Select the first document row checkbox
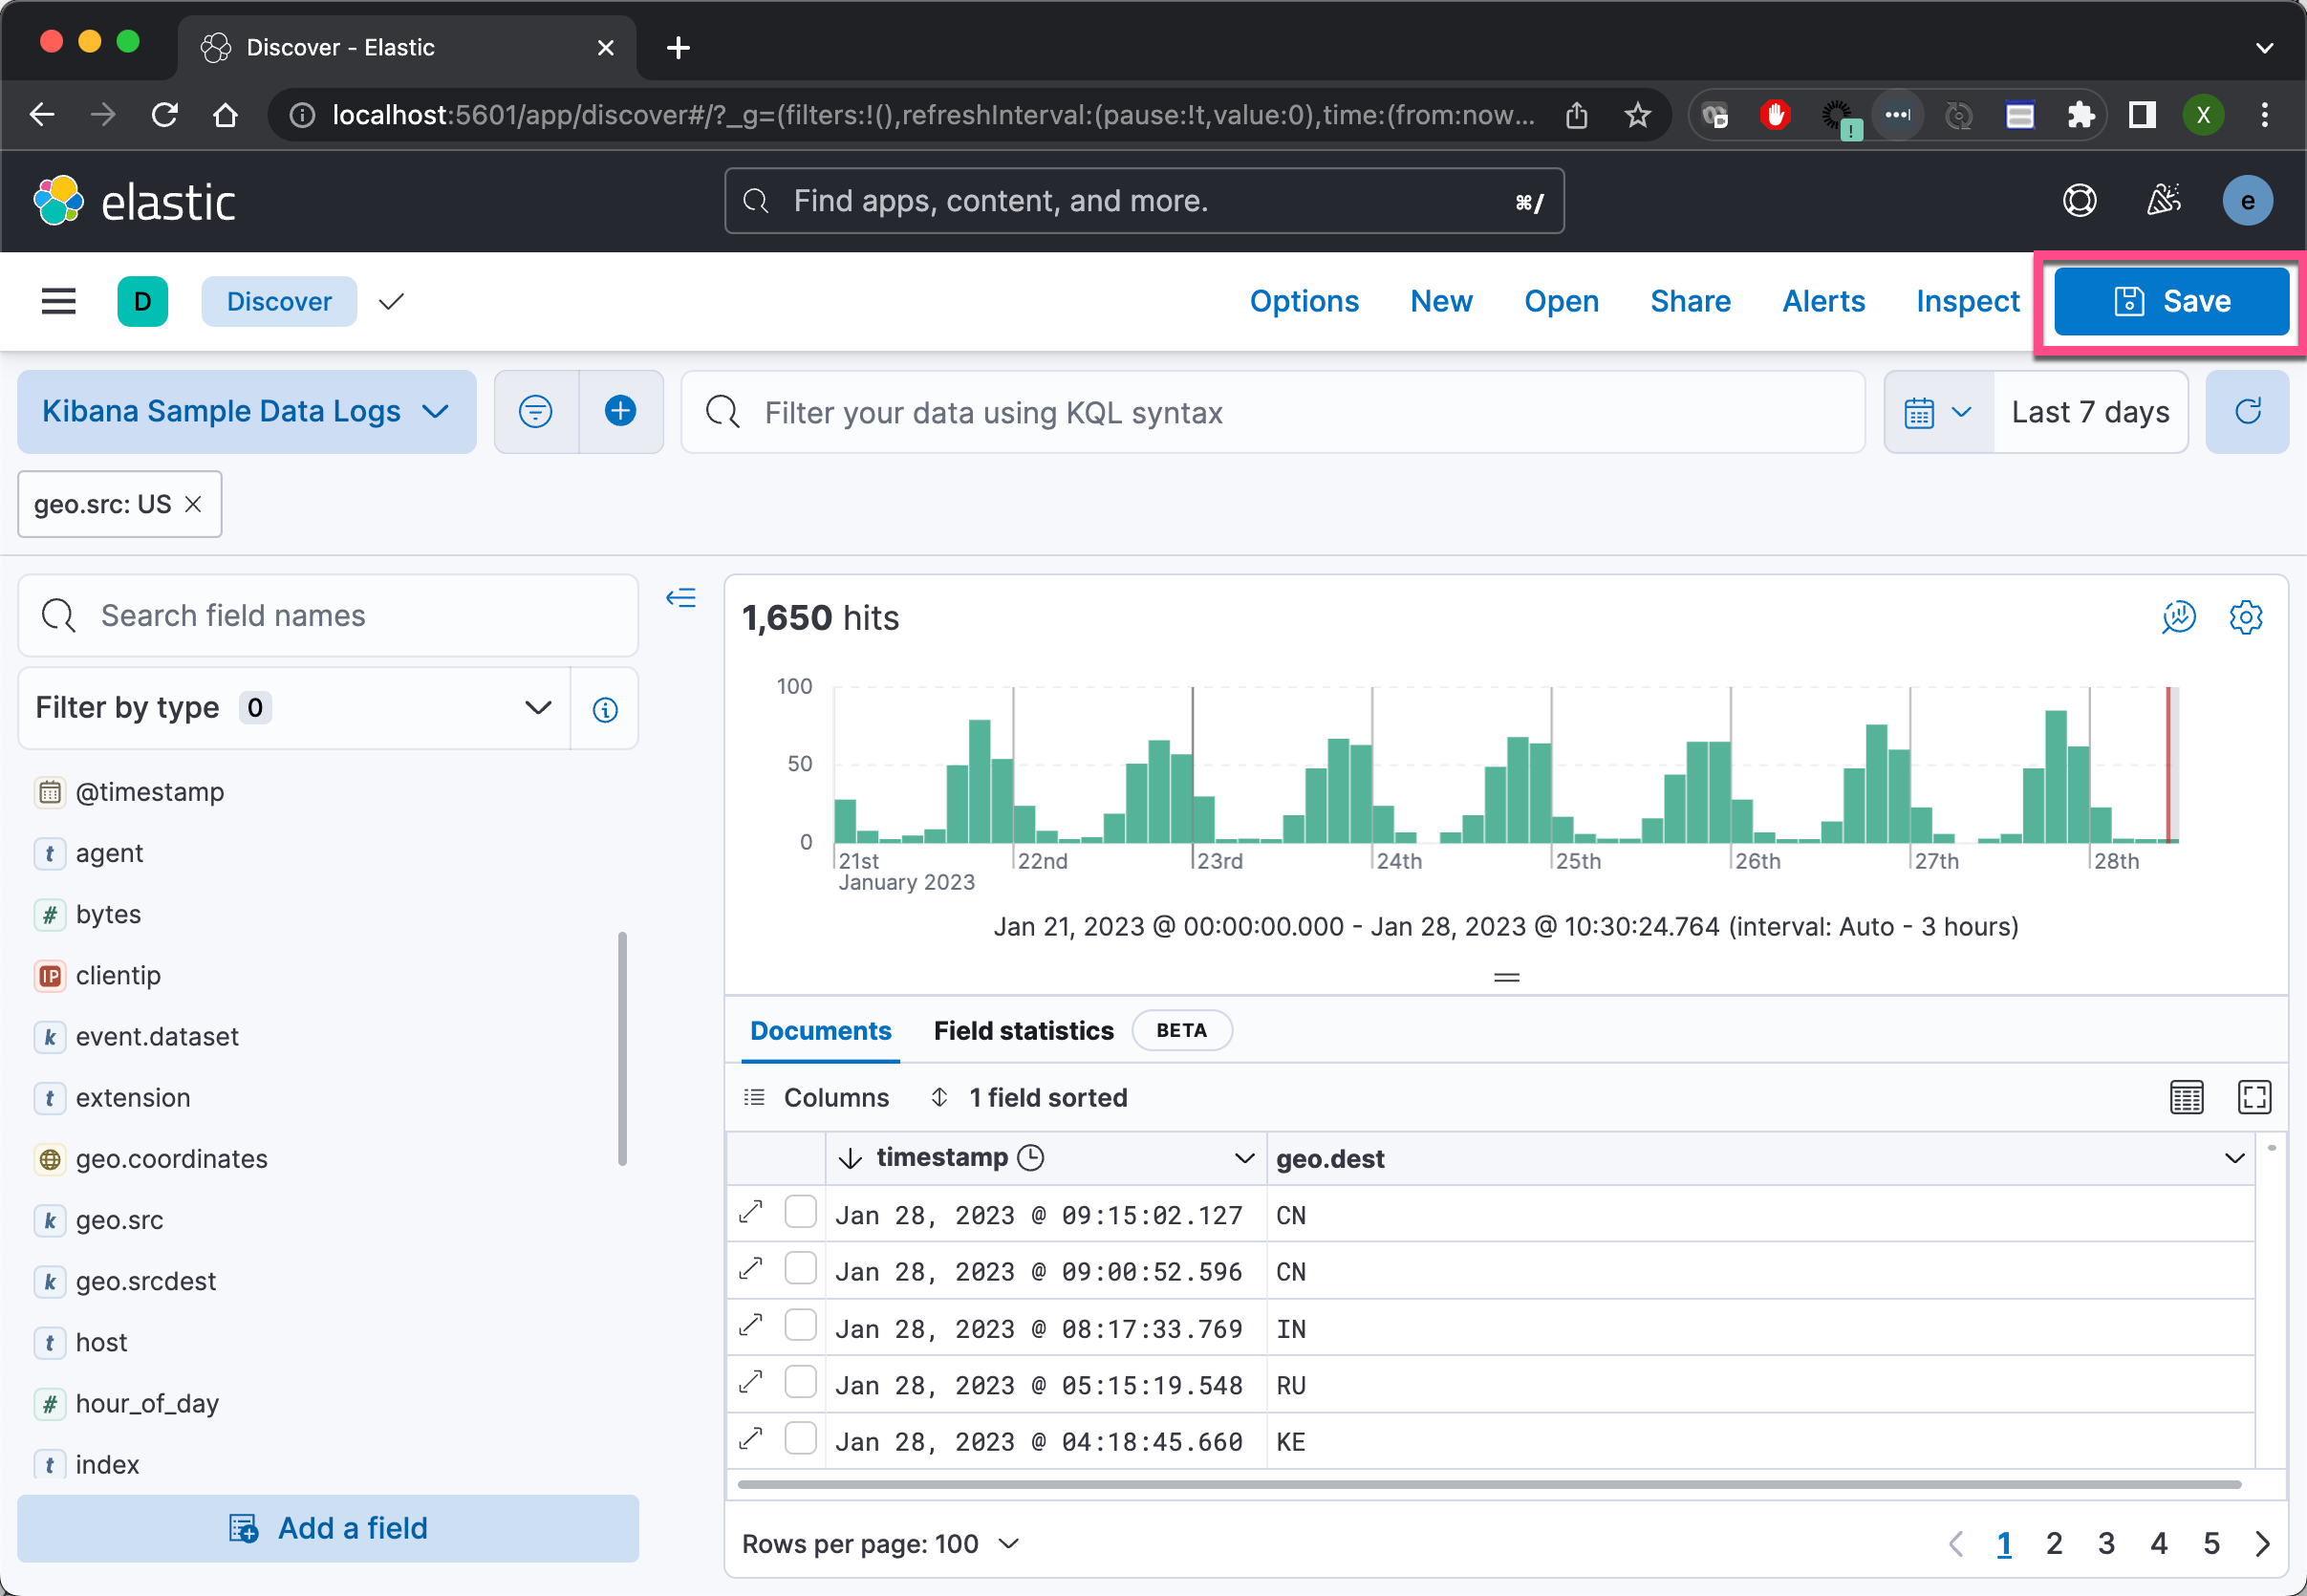The image size is (2307, 1596). (800, 1212)
